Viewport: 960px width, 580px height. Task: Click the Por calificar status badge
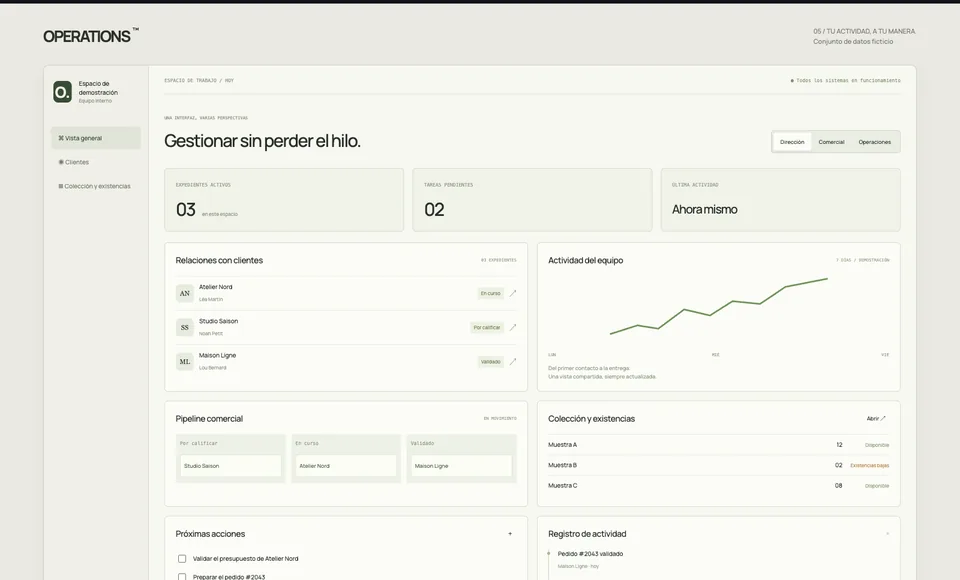click(487, 328)
